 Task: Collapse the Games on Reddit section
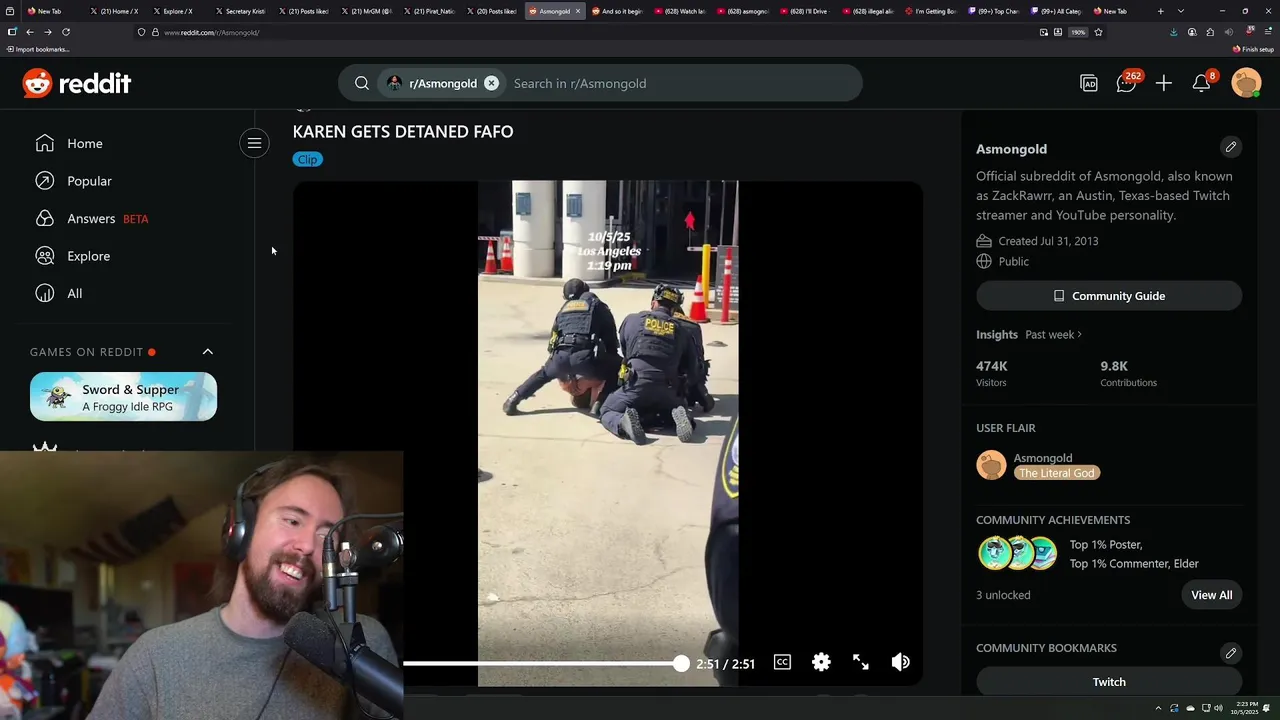(208, 352)
